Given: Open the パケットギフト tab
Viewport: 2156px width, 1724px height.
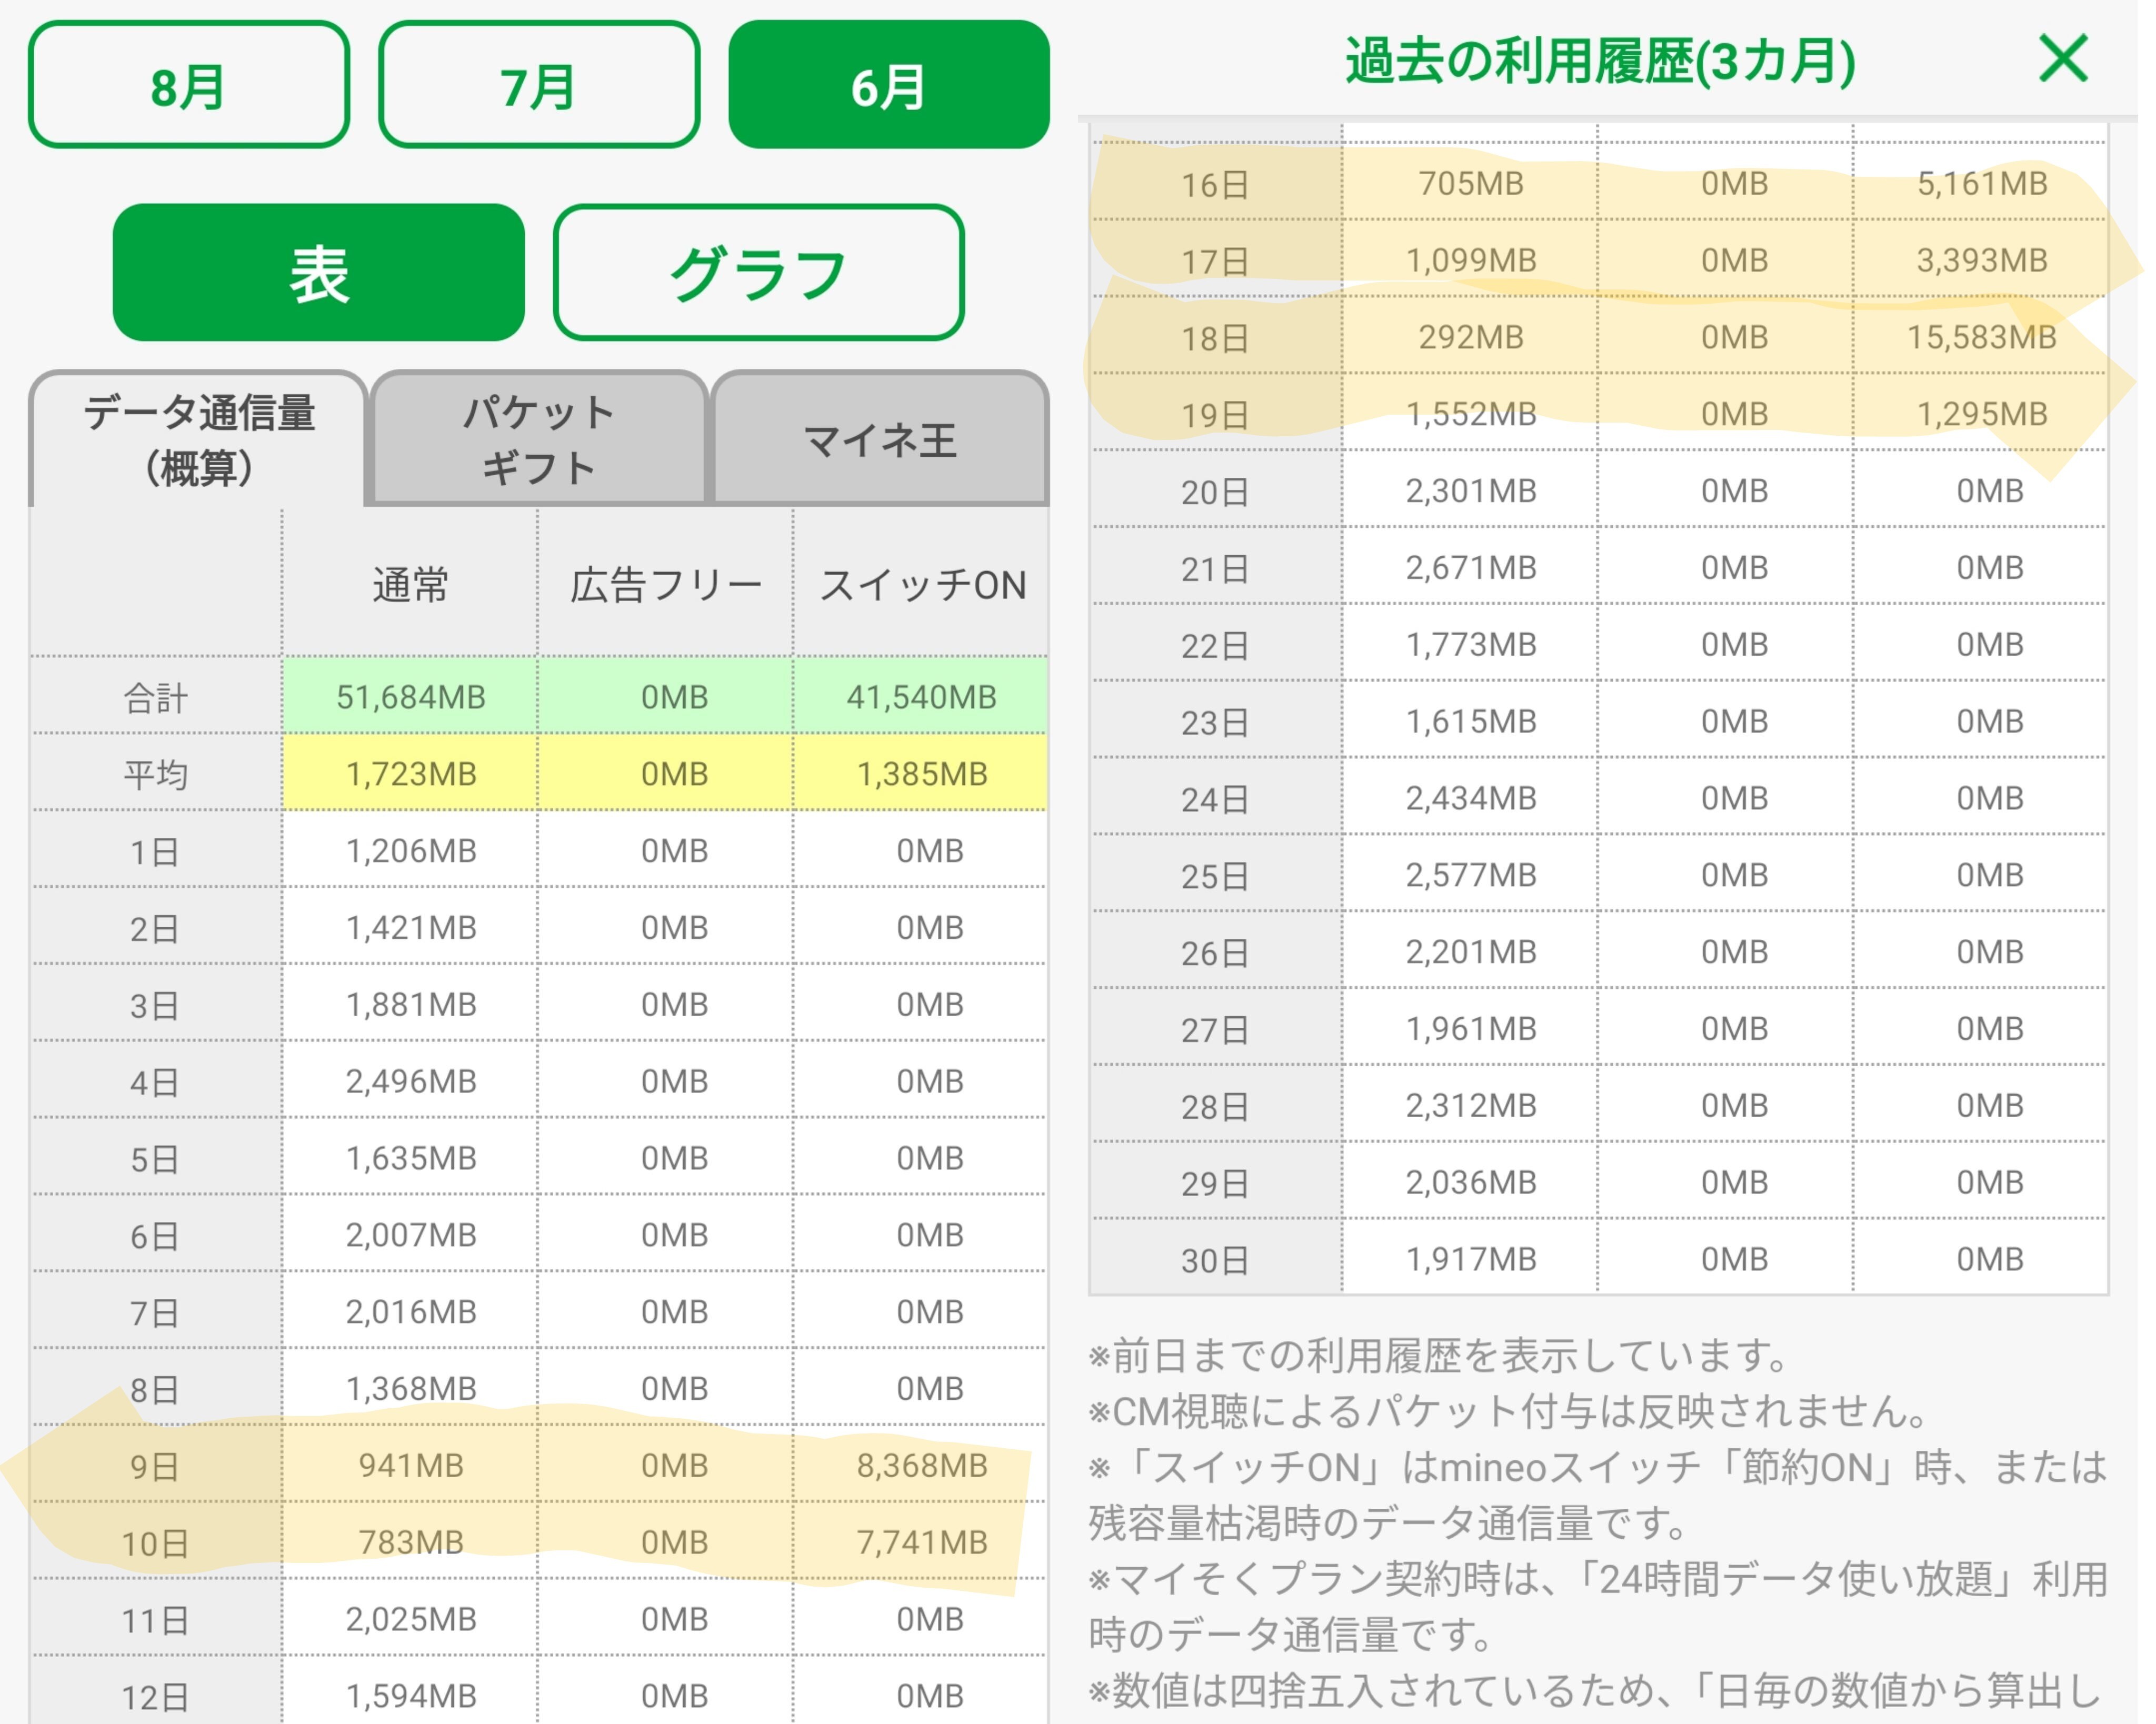Looking at the screenshot, I should click(x=538, y=440).
